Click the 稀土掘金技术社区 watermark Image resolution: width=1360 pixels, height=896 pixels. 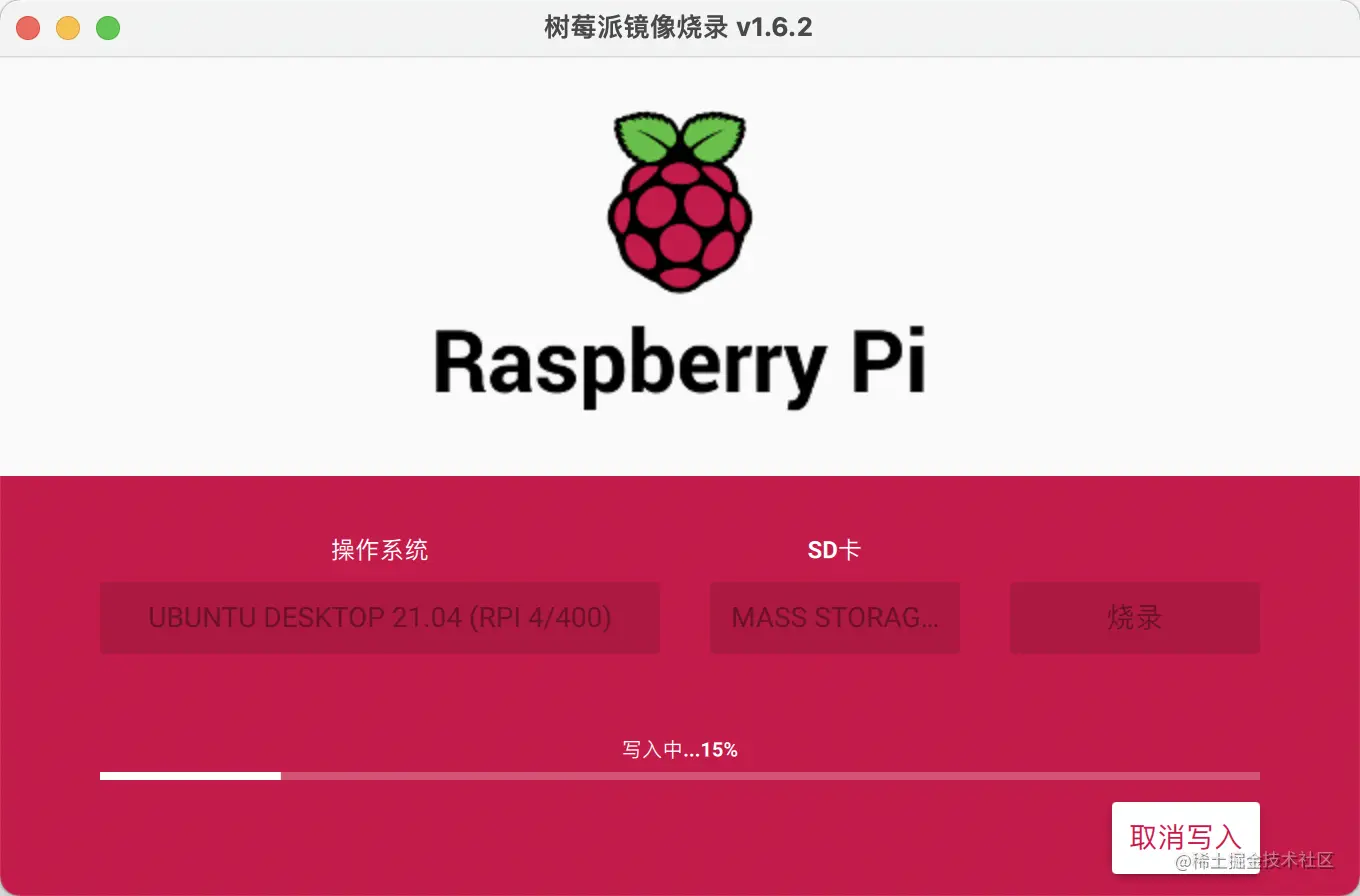click(x=1254, y=861)
